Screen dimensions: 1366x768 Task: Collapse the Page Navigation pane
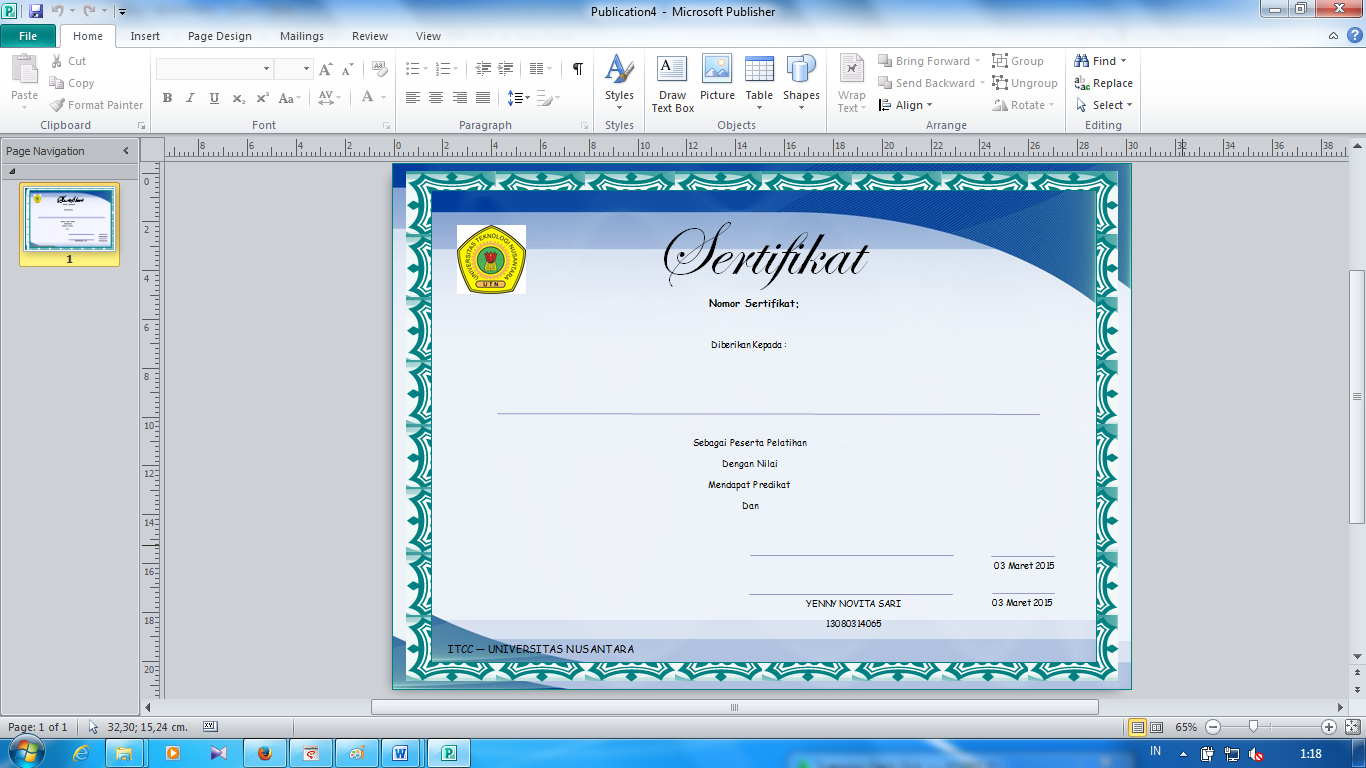click(x=125, y=151)
